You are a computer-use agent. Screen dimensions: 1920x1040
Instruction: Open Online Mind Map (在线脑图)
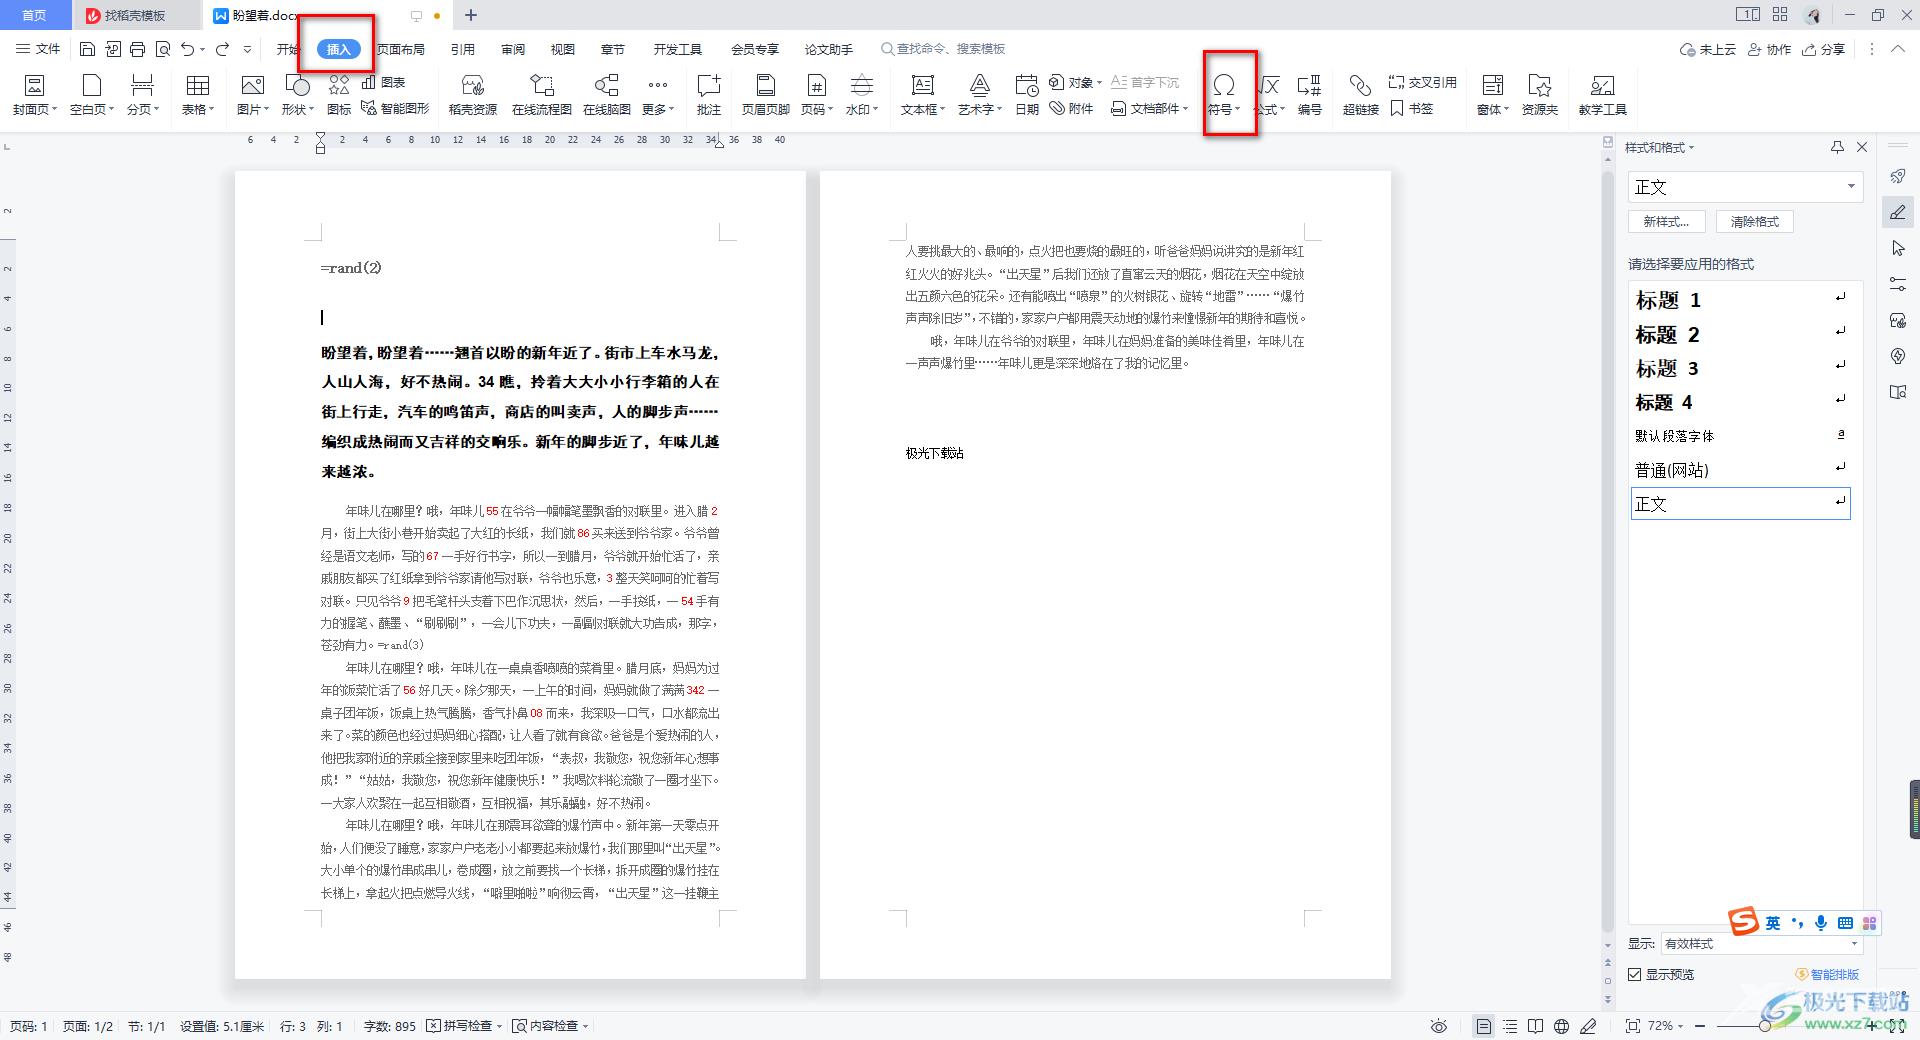607,95
